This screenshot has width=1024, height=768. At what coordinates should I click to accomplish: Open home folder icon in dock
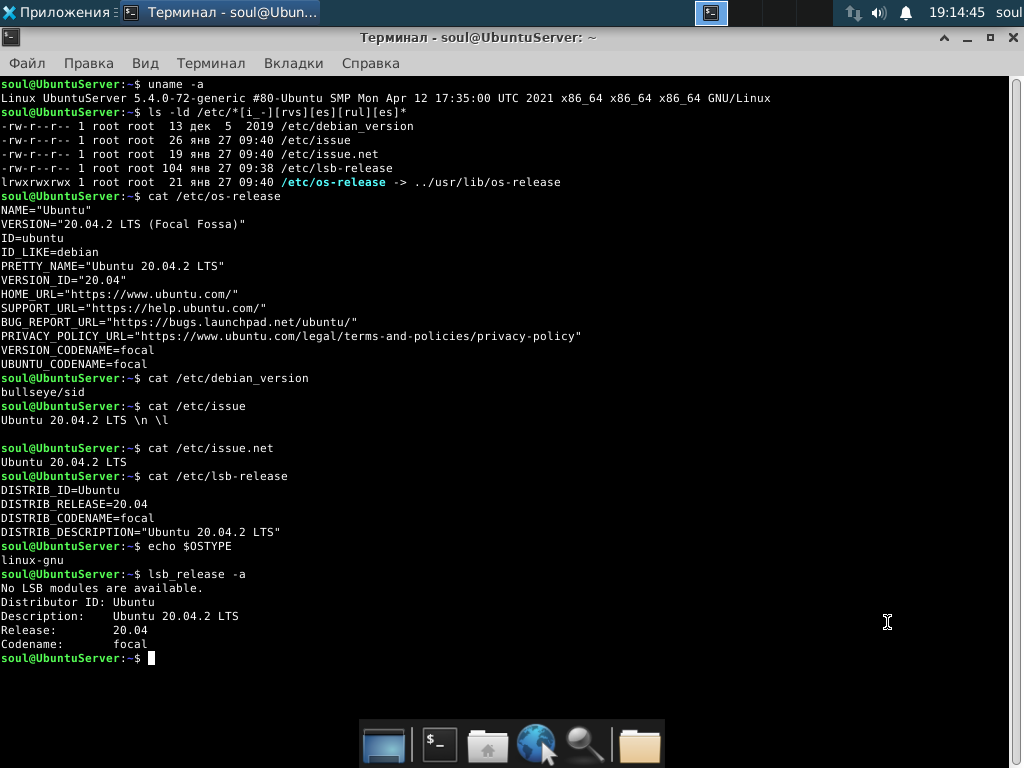[487, 745]
